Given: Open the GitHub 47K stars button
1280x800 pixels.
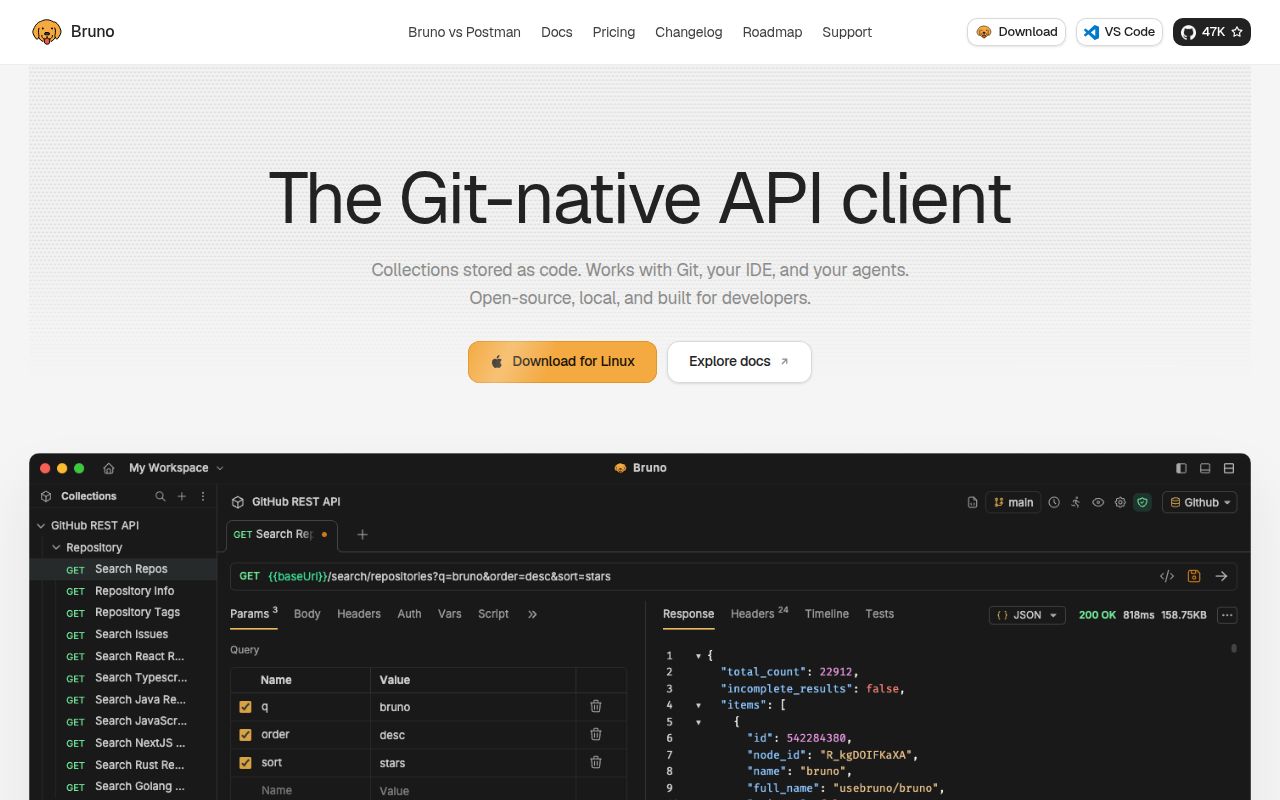Looking at the screenshot, I should 1212,32.
